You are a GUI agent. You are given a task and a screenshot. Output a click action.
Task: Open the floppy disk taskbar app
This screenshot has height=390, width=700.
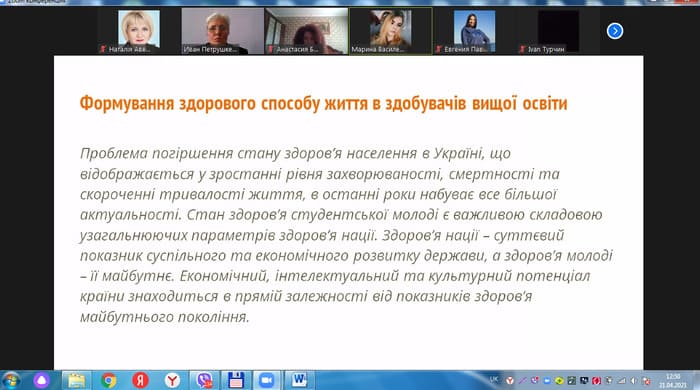236,381
